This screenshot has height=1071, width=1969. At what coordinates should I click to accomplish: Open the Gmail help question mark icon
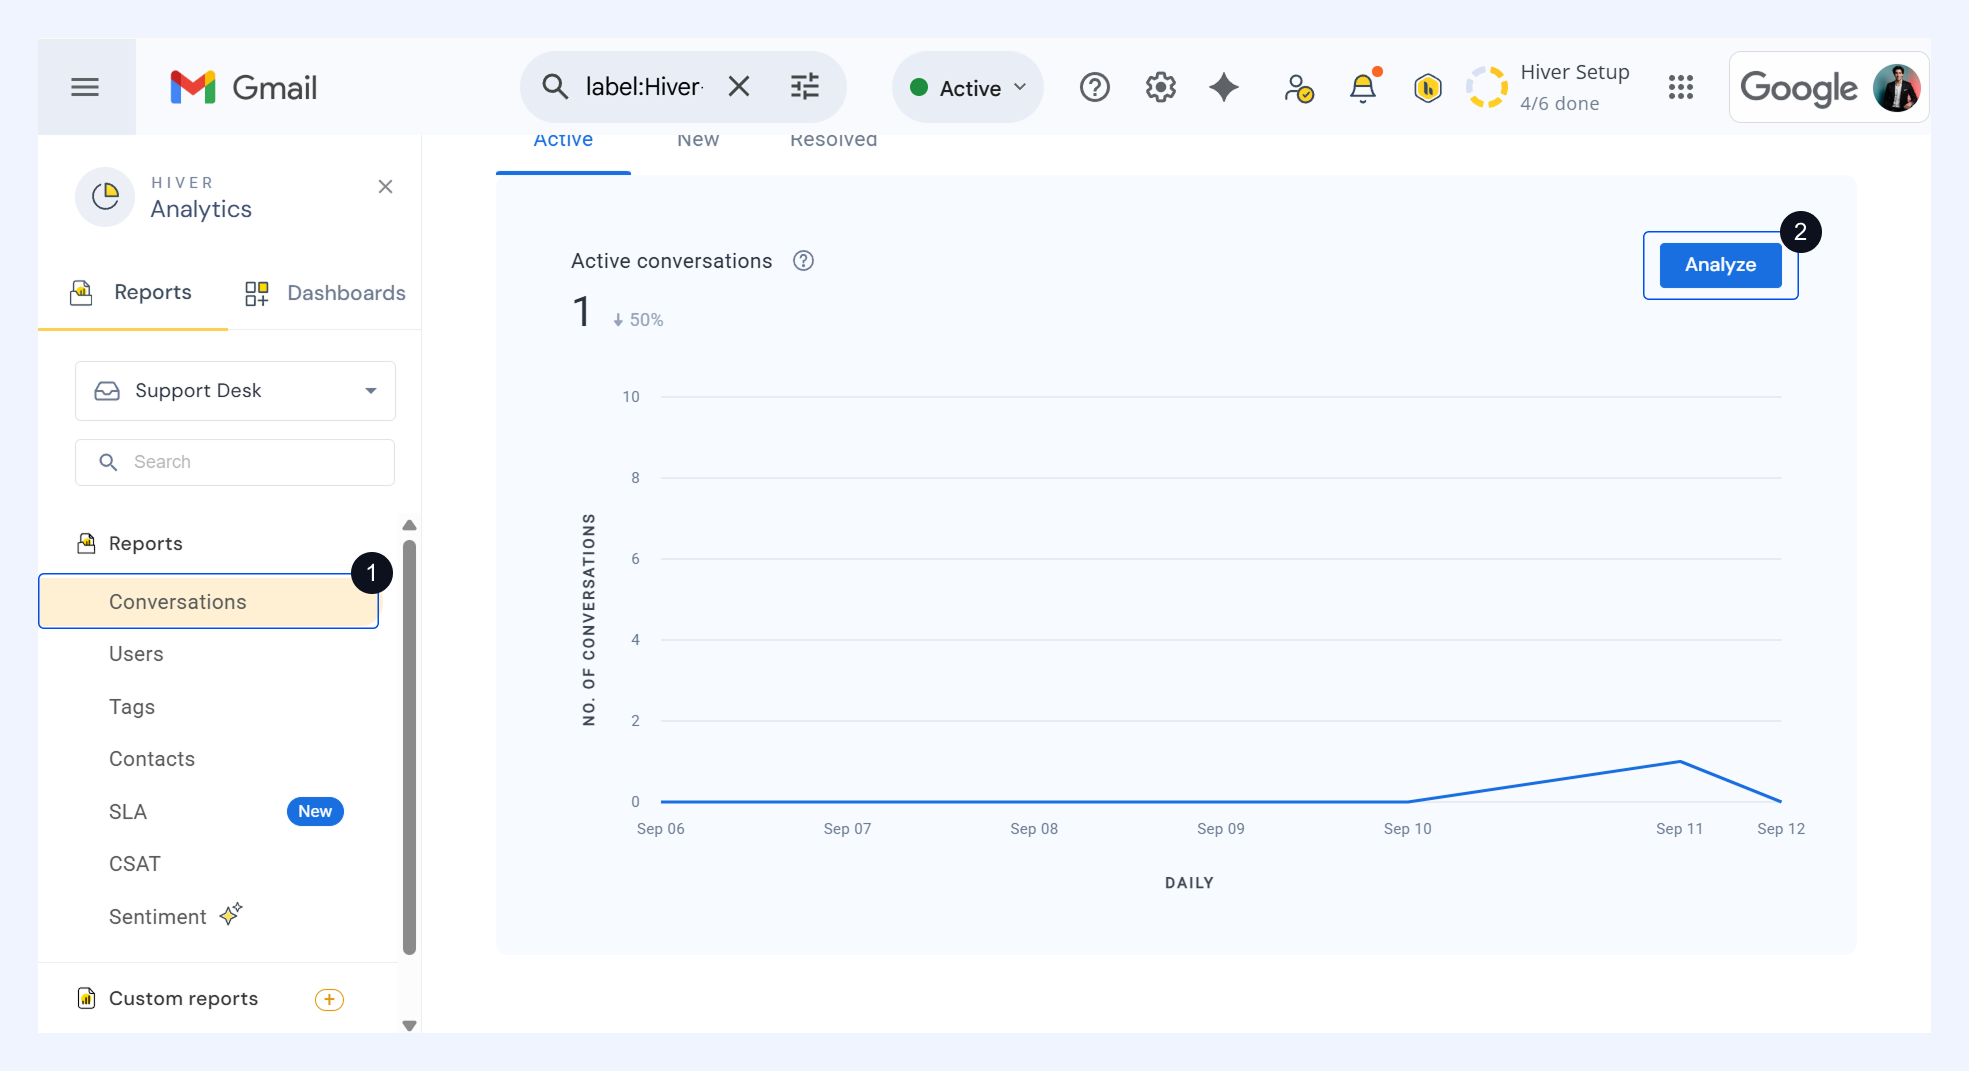tap(1095, 88)
